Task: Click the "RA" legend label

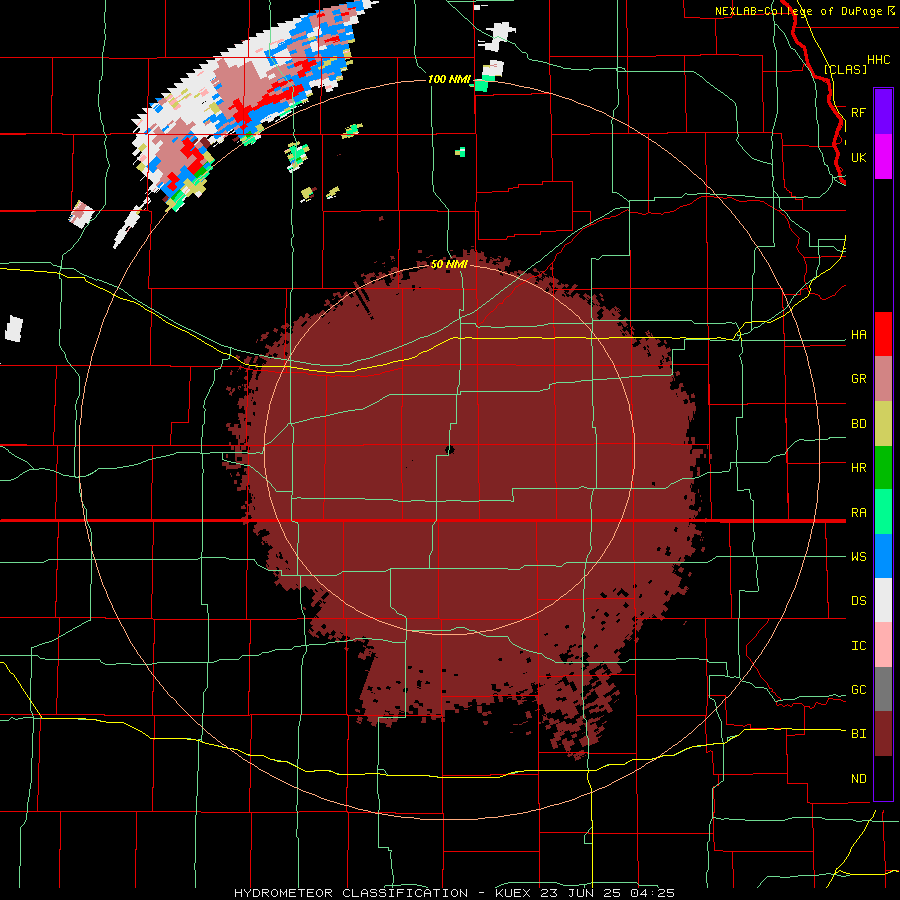Action: pyautogui.click(x=858, y=513)
